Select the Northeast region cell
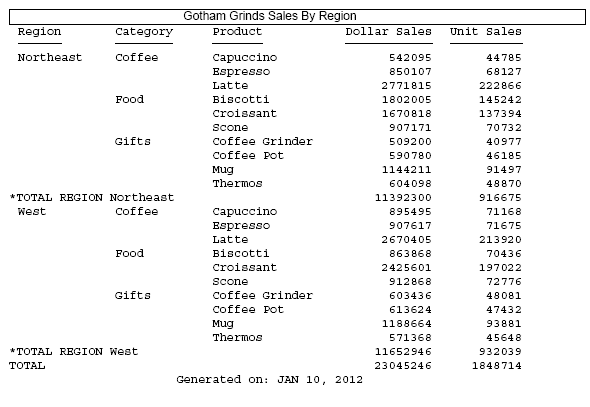Image resolution: width=590 pixels, height=407 pixels. (x=50, y=58)
